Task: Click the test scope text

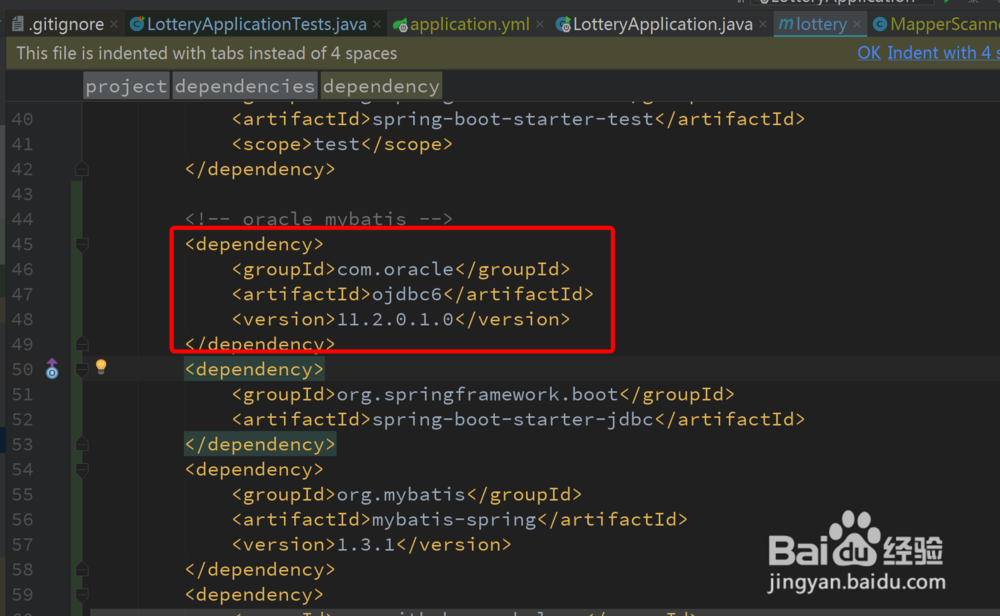Action: [337, 144]
